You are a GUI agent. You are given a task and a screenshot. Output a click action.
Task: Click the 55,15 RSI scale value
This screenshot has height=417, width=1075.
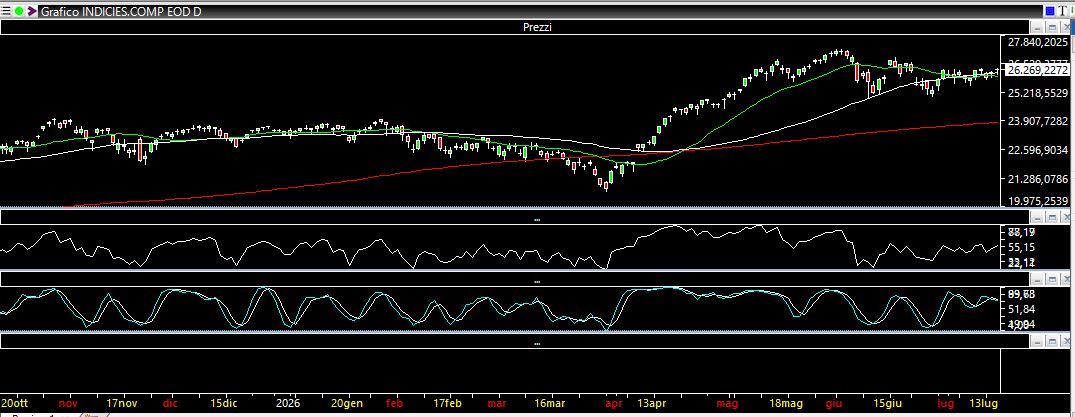tap(1021, 247)
